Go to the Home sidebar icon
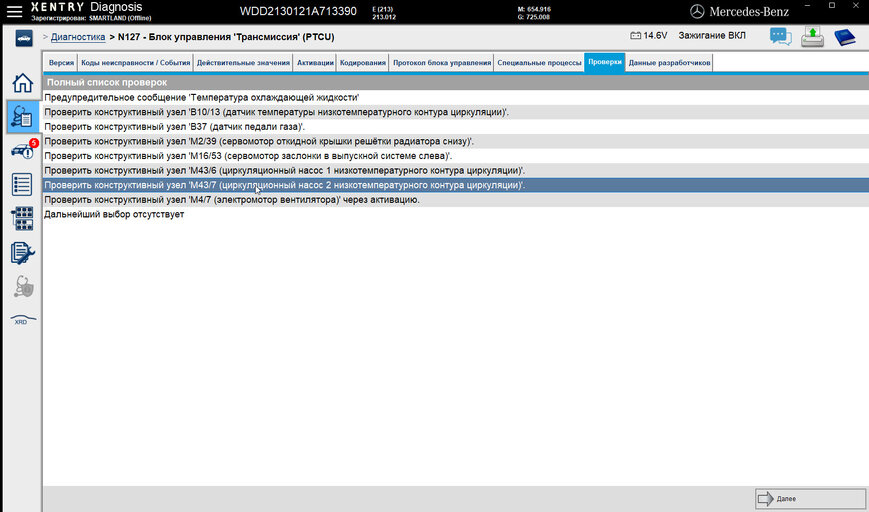Viewport: 869px width, 512px height. coord(23,83)
